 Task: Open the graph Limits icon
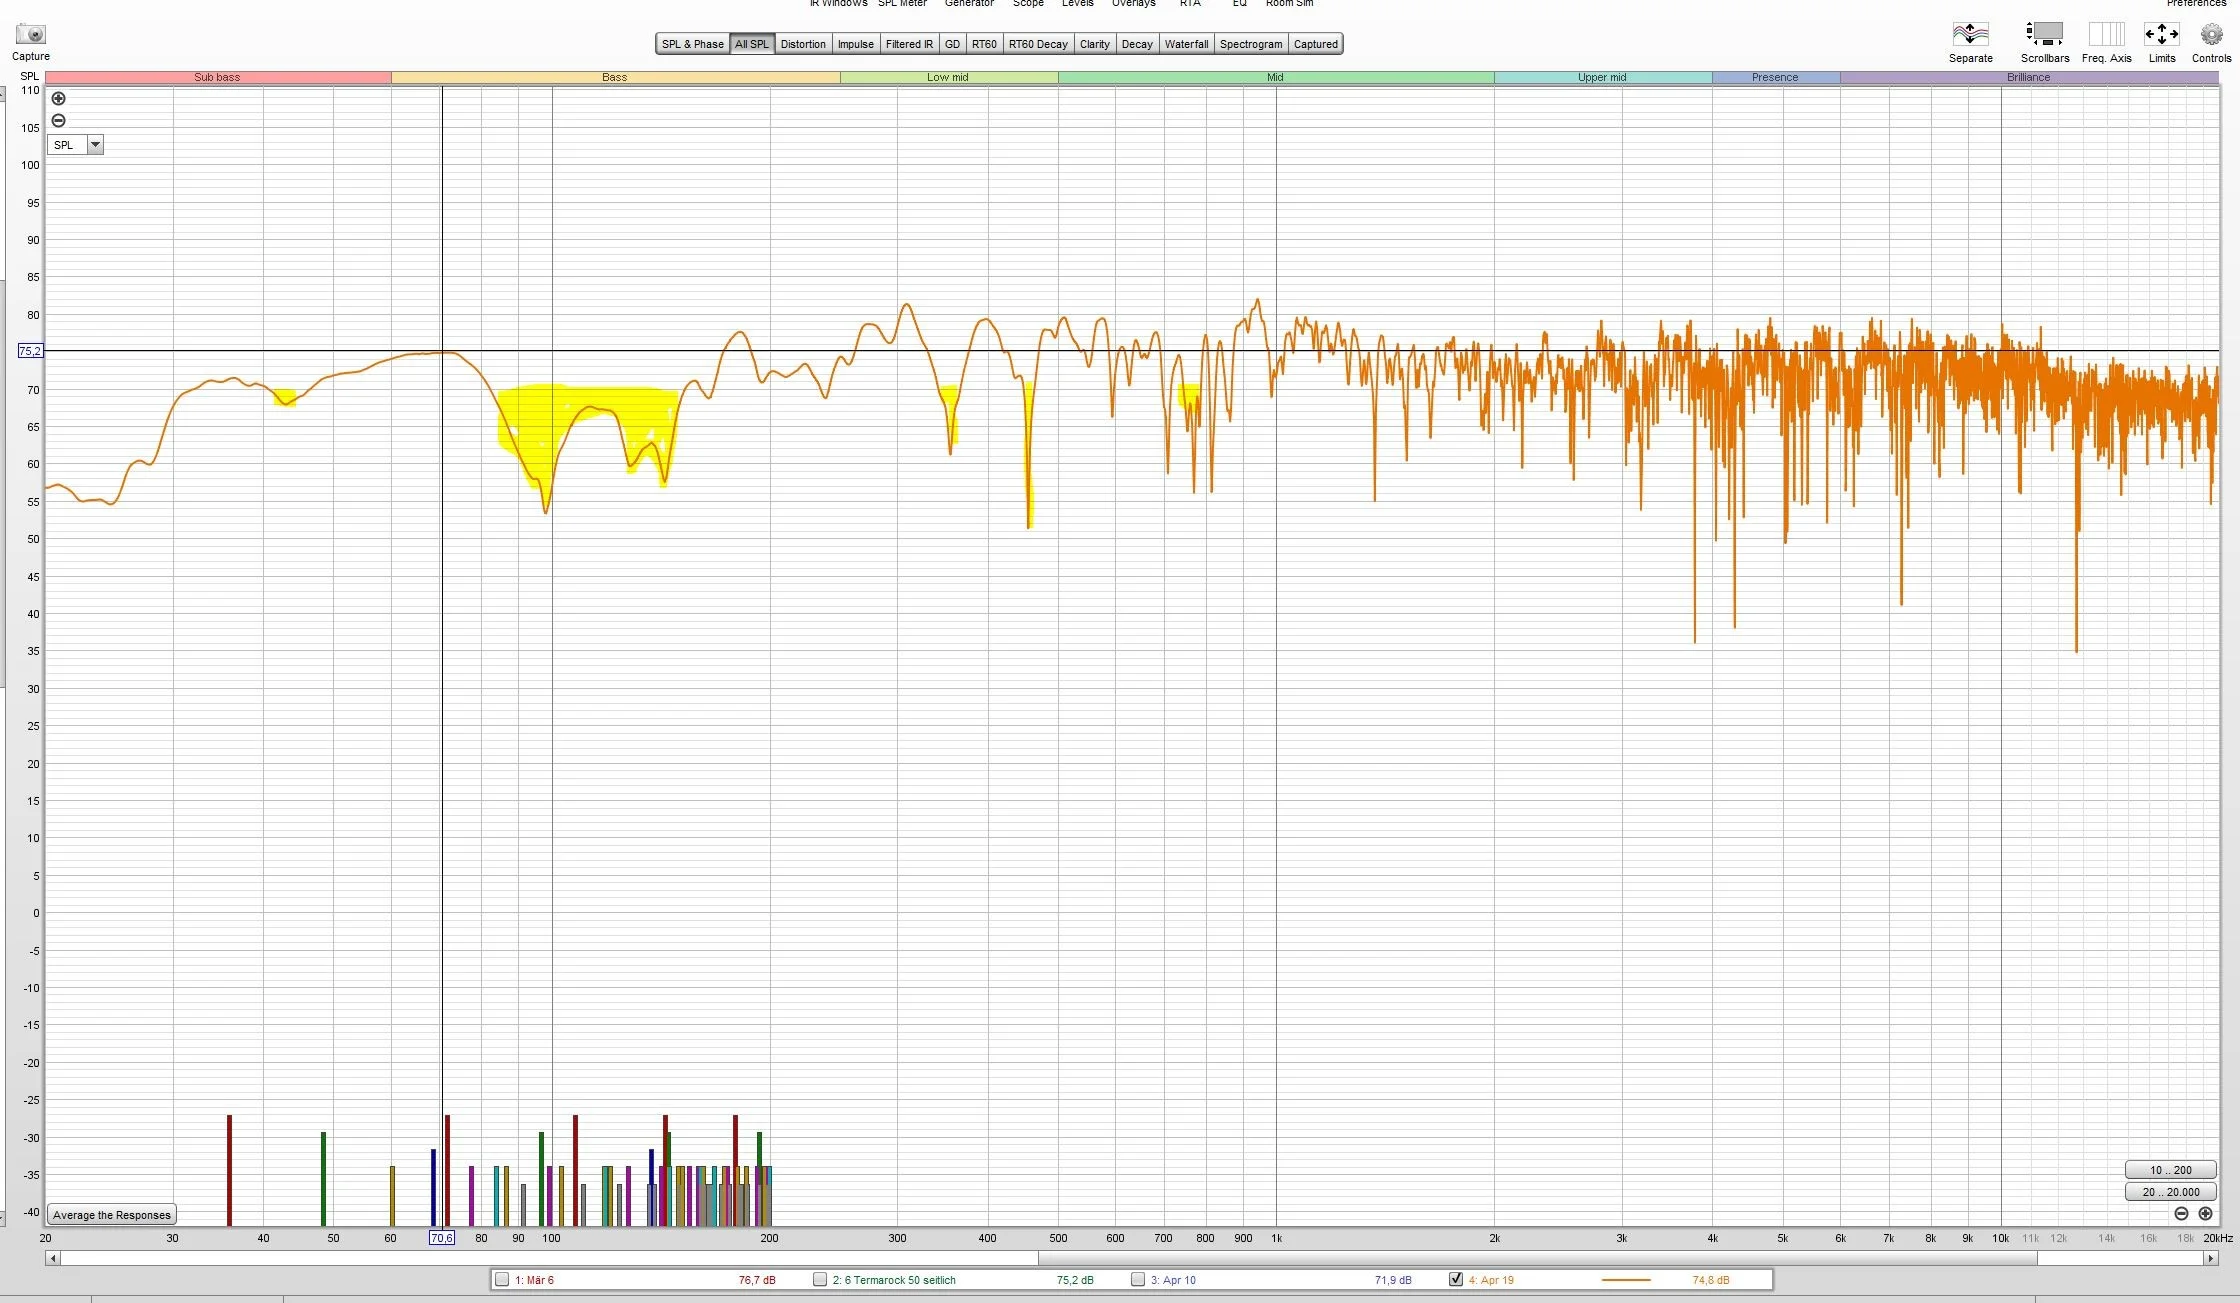click(x=2161, y=34)
